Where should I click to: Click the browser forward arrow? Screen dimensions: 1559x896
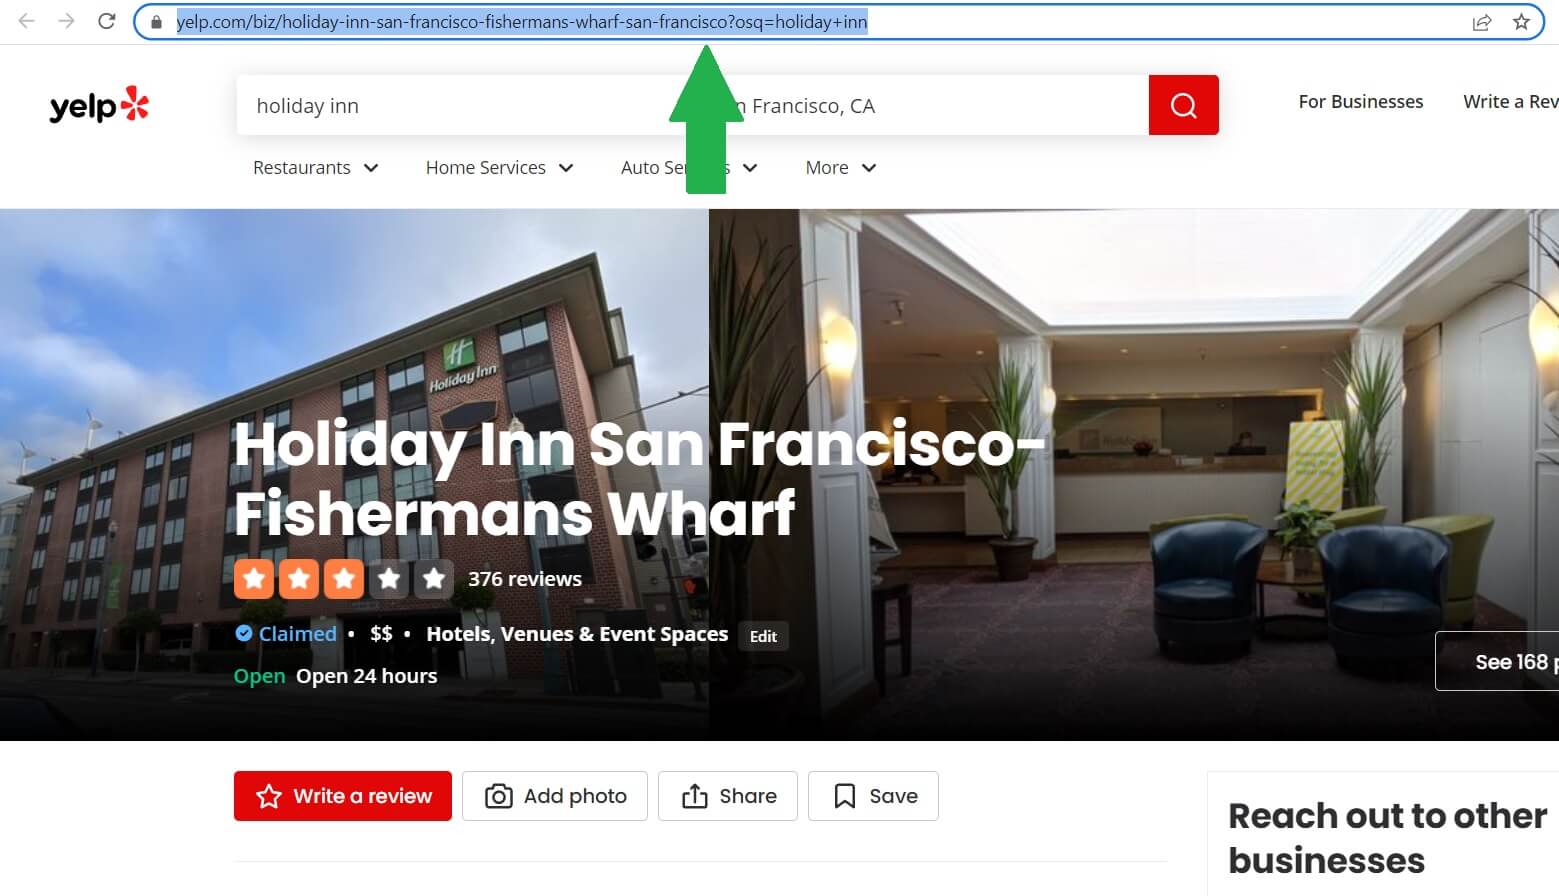[x=66, y=21]
